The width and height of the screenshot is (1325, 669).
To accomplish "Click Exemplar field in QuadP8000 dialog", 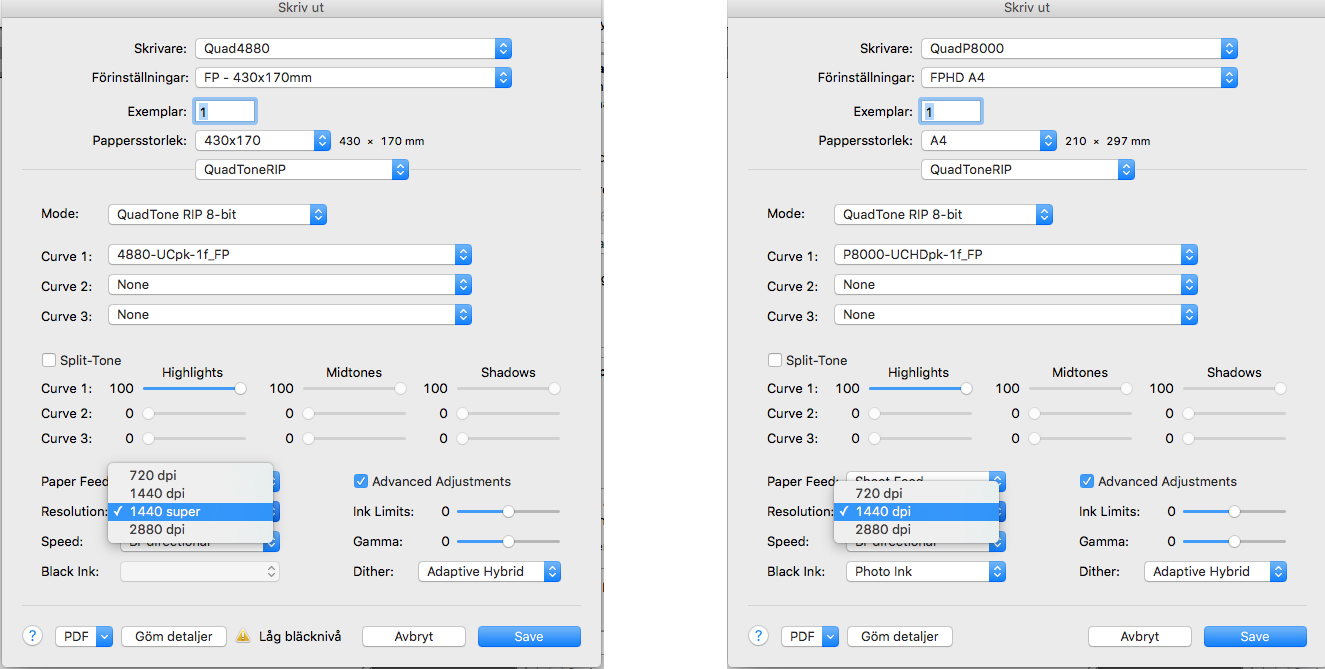I will tap(951, 112).
